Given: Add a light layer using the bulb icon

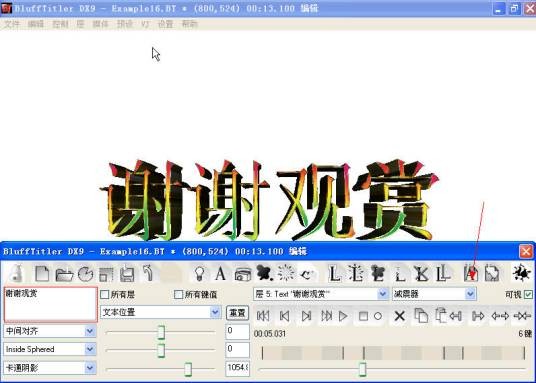Looking at the screenshot, I should pos(199,274).
